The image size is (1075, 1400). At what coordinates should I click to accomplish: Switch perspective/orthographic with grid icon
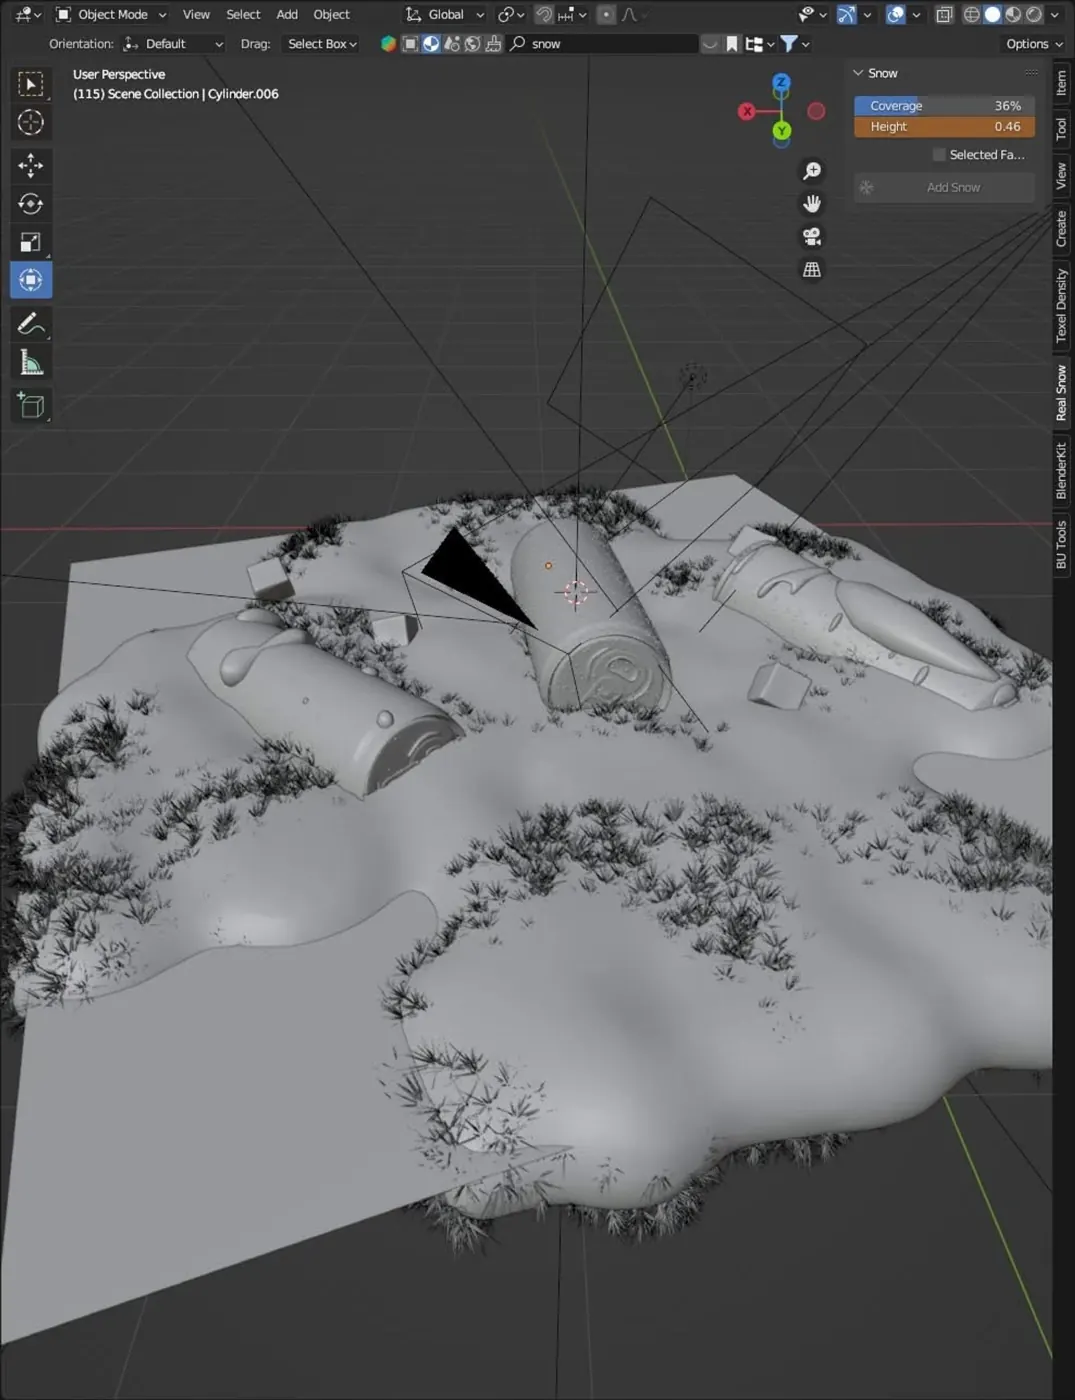point(812,270)
